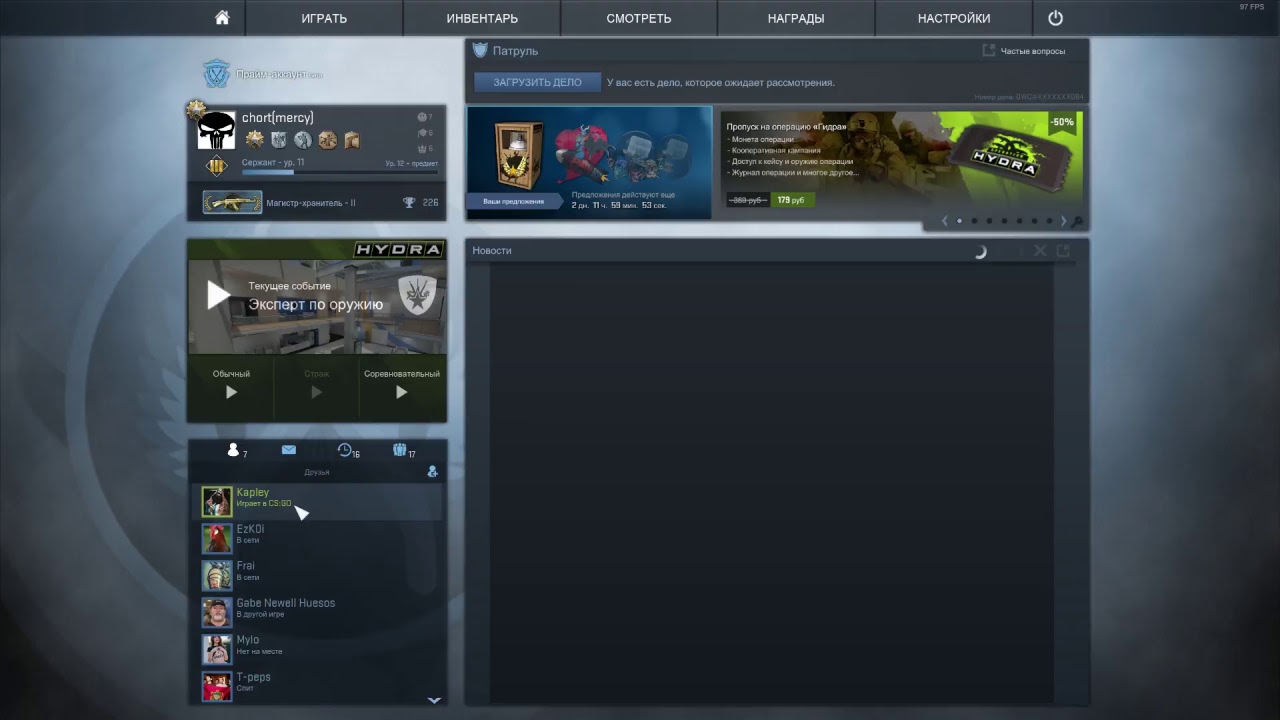The width and height of the screenshot is (1280, 720).
Task: Click the Prime account shield badge
Action: click(216, 74)
